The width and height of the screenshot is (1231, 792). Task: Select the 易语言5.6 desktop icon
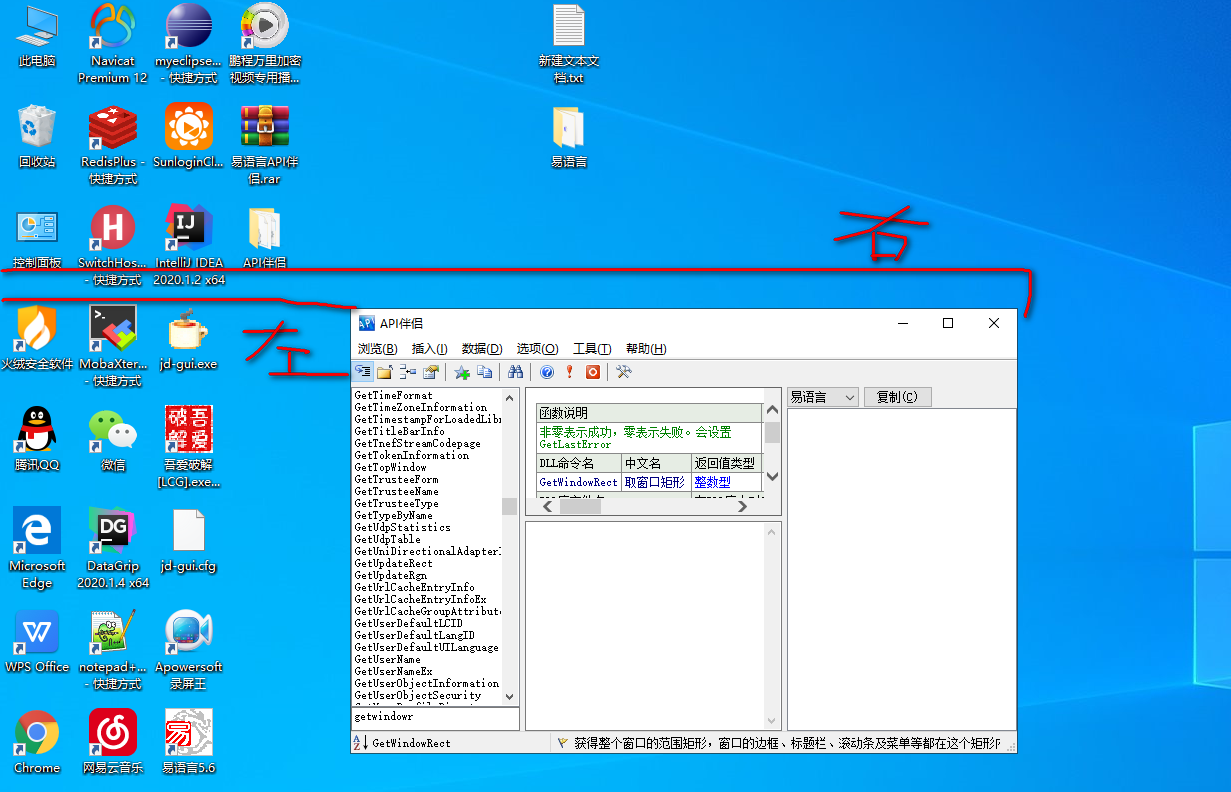[x=189, y=743]
